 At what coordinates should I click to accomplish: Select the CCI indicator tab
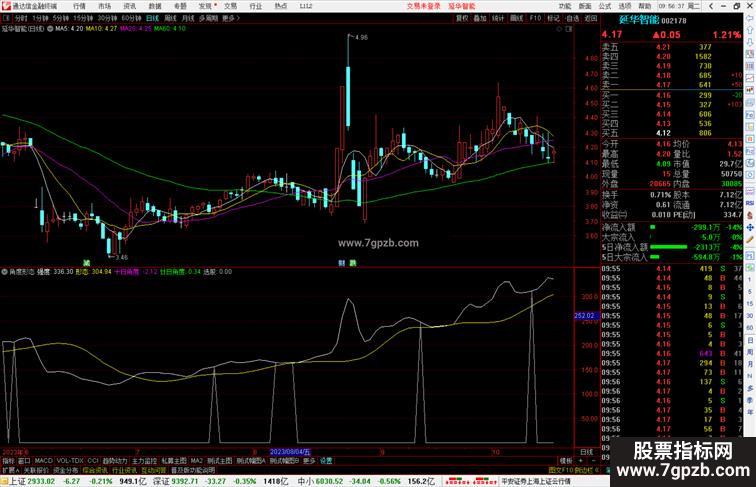pyautogui.click(x=93, y=461)
